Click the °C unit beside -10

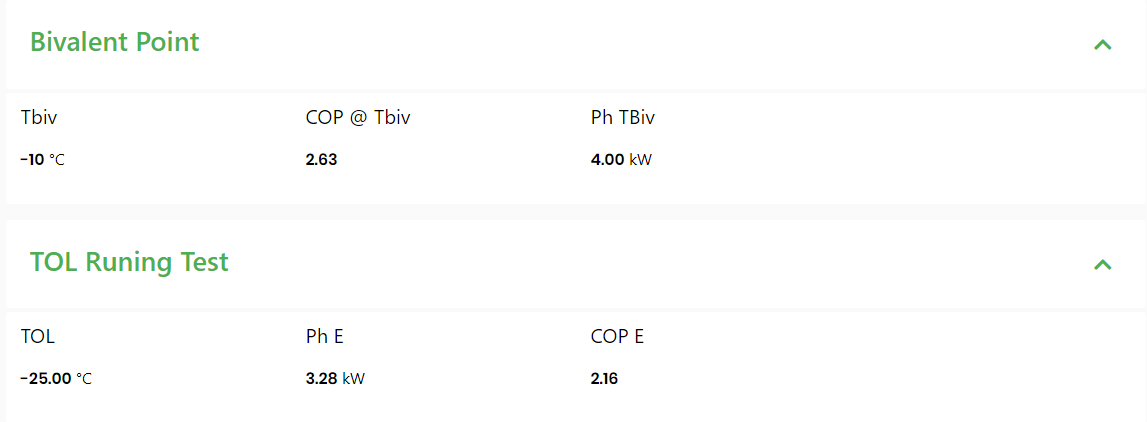pyautogui.click(x=57, y=160)
